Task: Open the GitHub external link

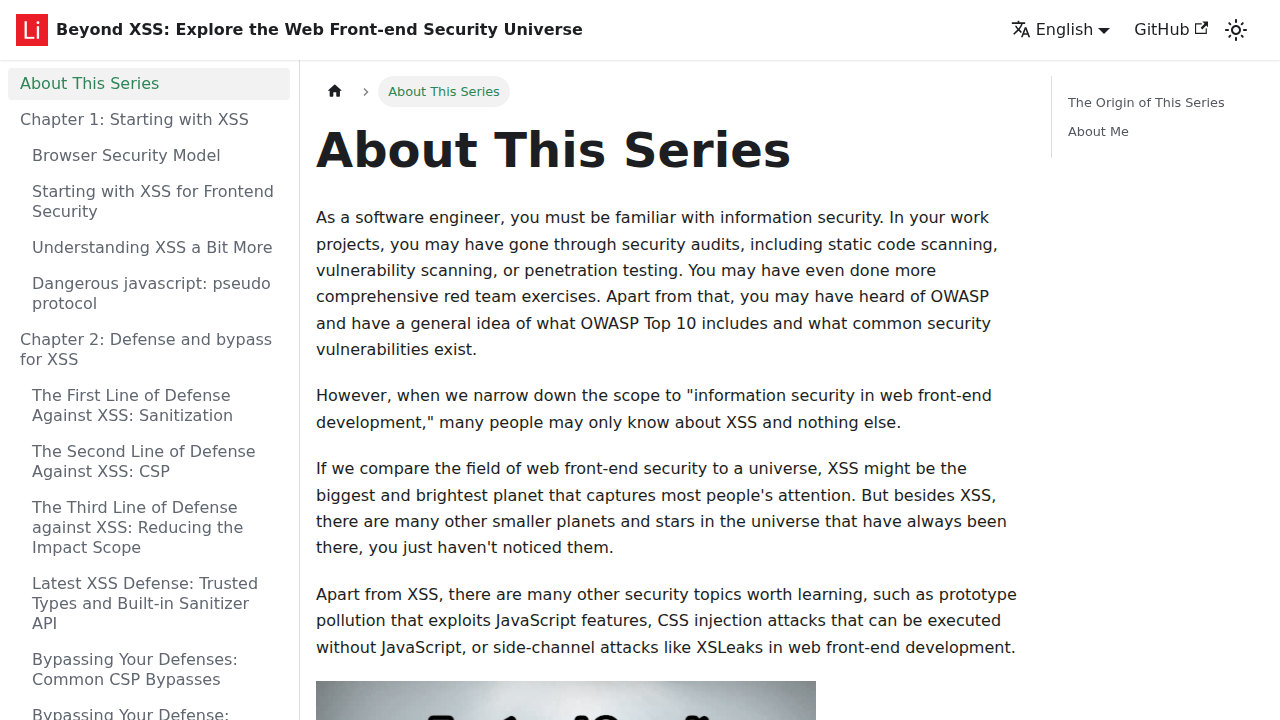Action: (x=1171, y=29)
